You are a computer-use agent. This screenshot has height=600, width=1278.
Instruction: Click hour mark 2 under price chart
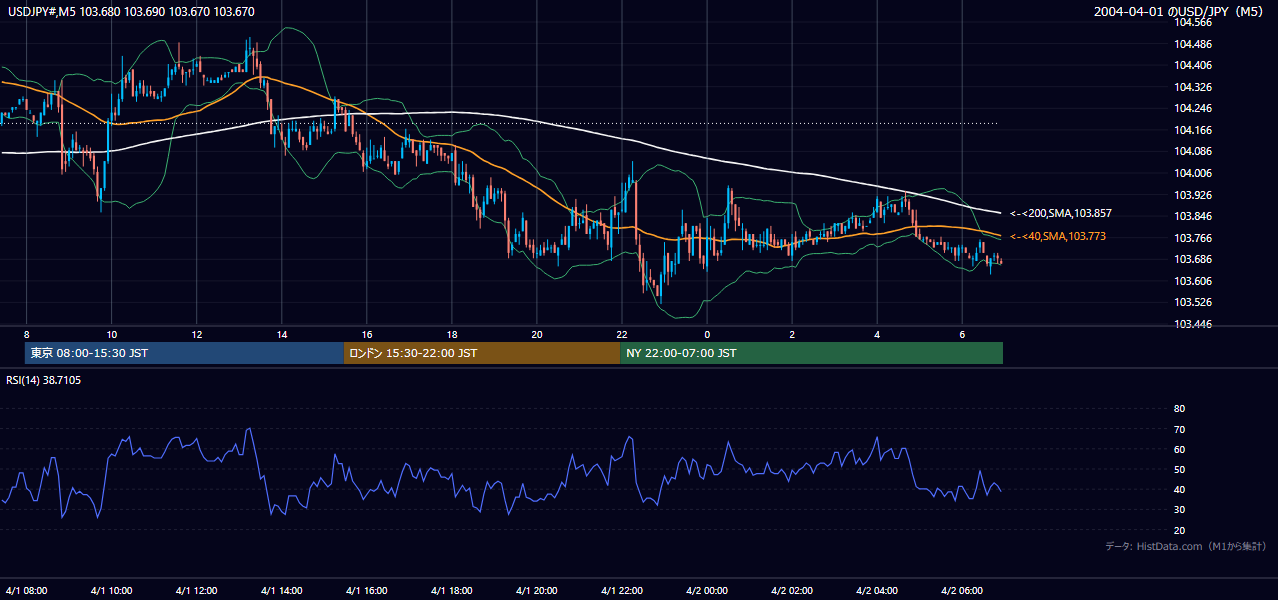pyautogui.click(x=792, y=334)
